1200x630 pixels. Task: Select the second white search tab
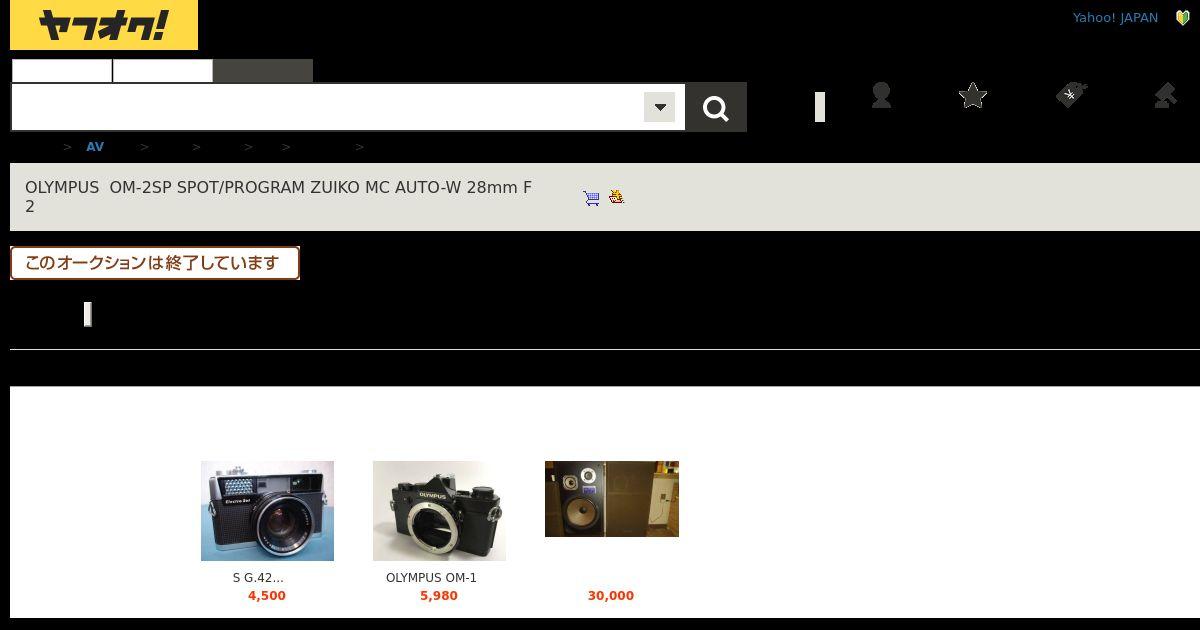[x=163, y=71]
